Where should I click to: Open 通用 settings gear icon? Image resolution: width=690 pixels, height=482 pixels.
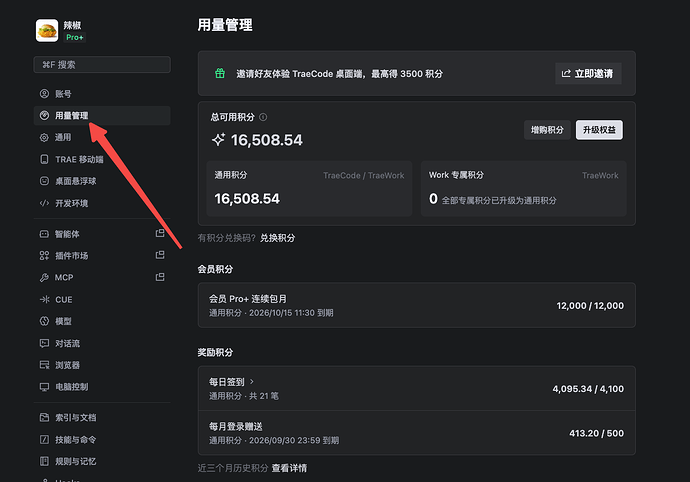coord(44,137)
